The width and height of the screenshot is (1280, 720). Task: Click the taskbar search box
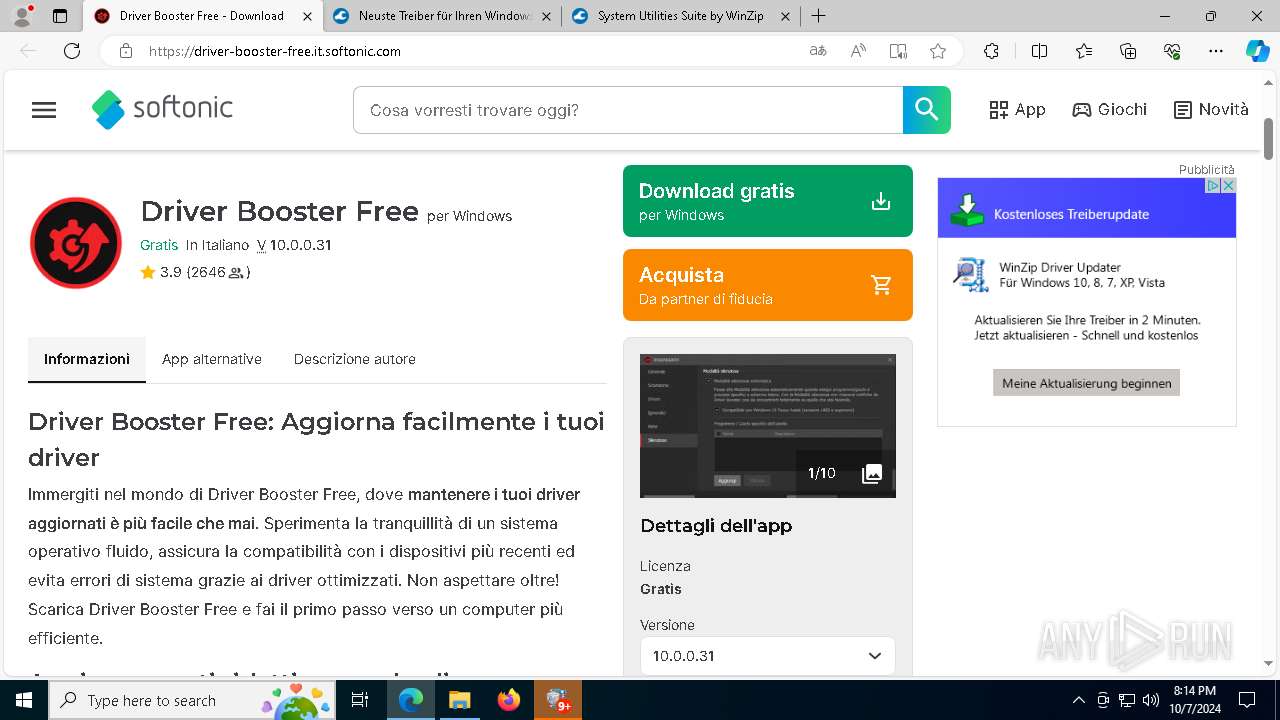coord(192,700)
